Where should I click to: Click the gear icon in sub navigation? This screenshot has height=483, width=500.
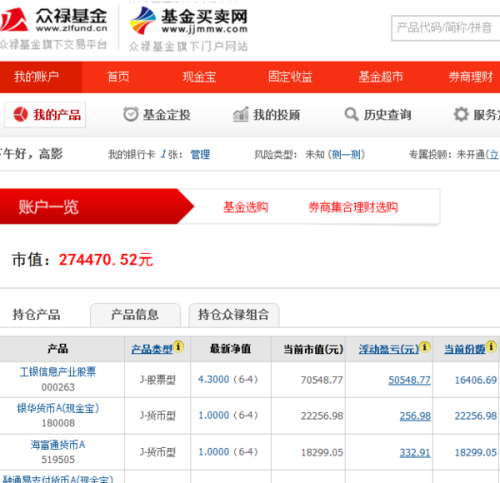point(461,114)
